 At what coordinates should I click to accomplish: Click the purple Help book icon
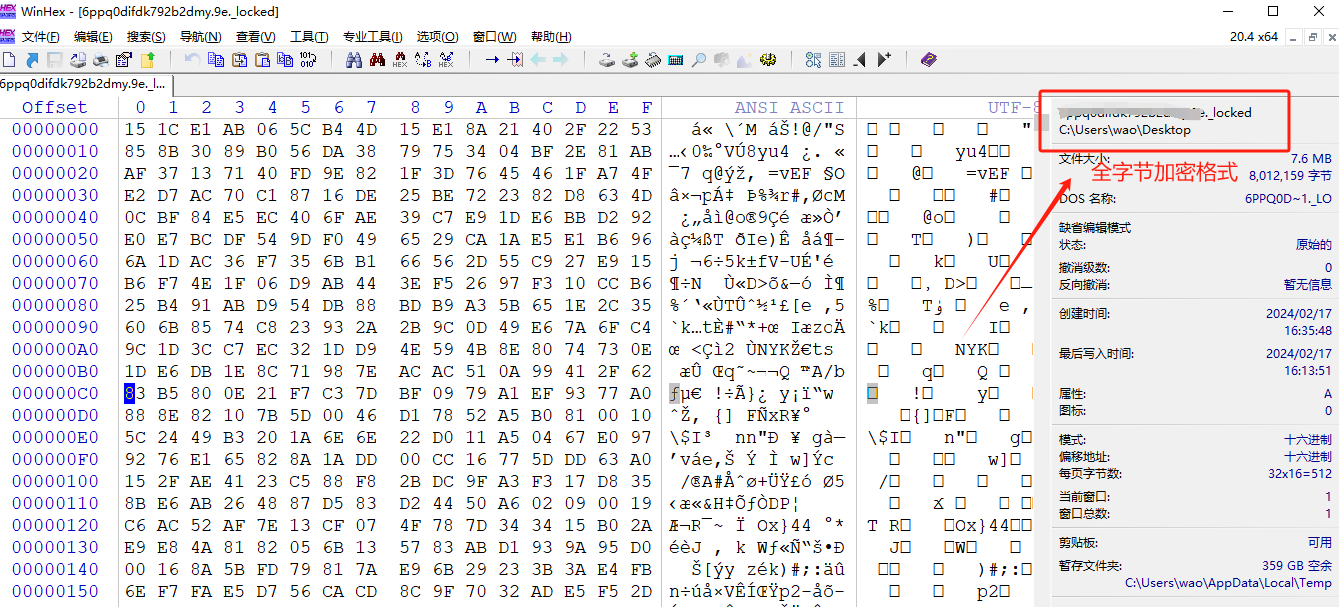(929, 60)
